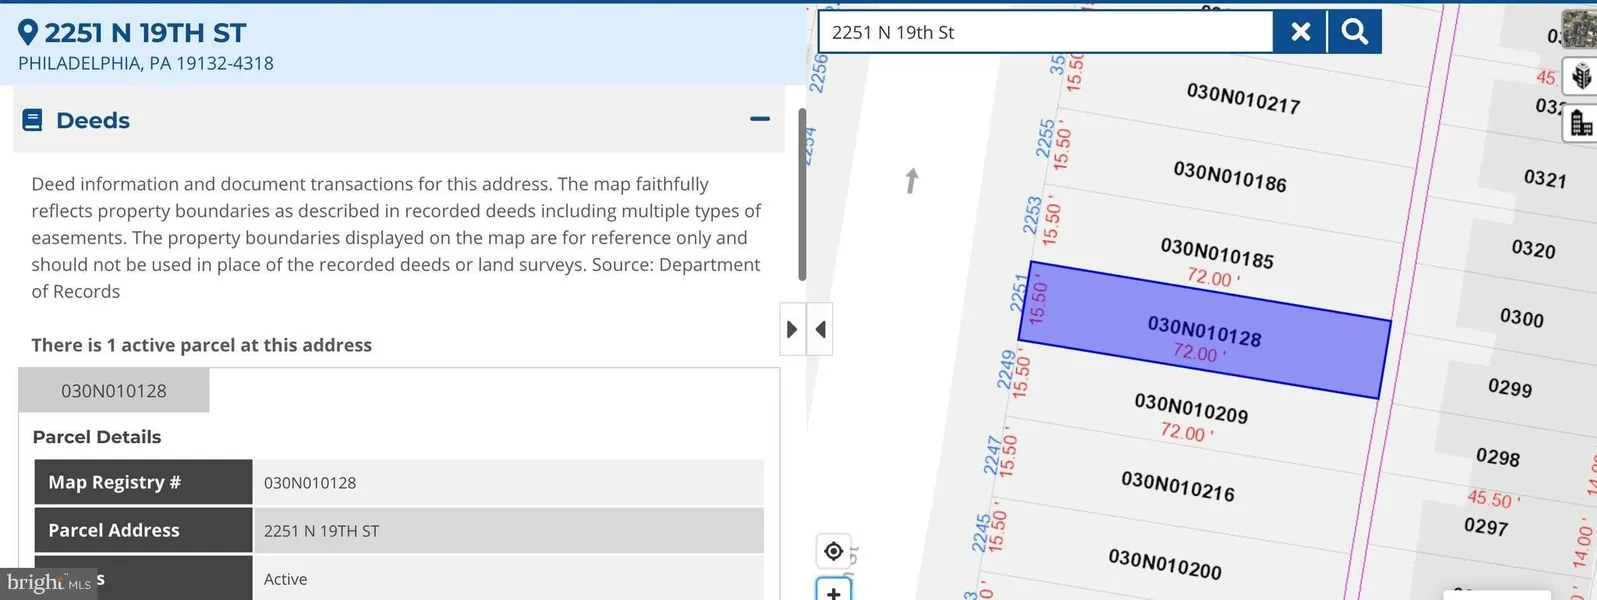The height and width of the screenshot is (600, 1597).
Task: Select parcel 030N010216 on the map
Action: tap(1177, 486)
